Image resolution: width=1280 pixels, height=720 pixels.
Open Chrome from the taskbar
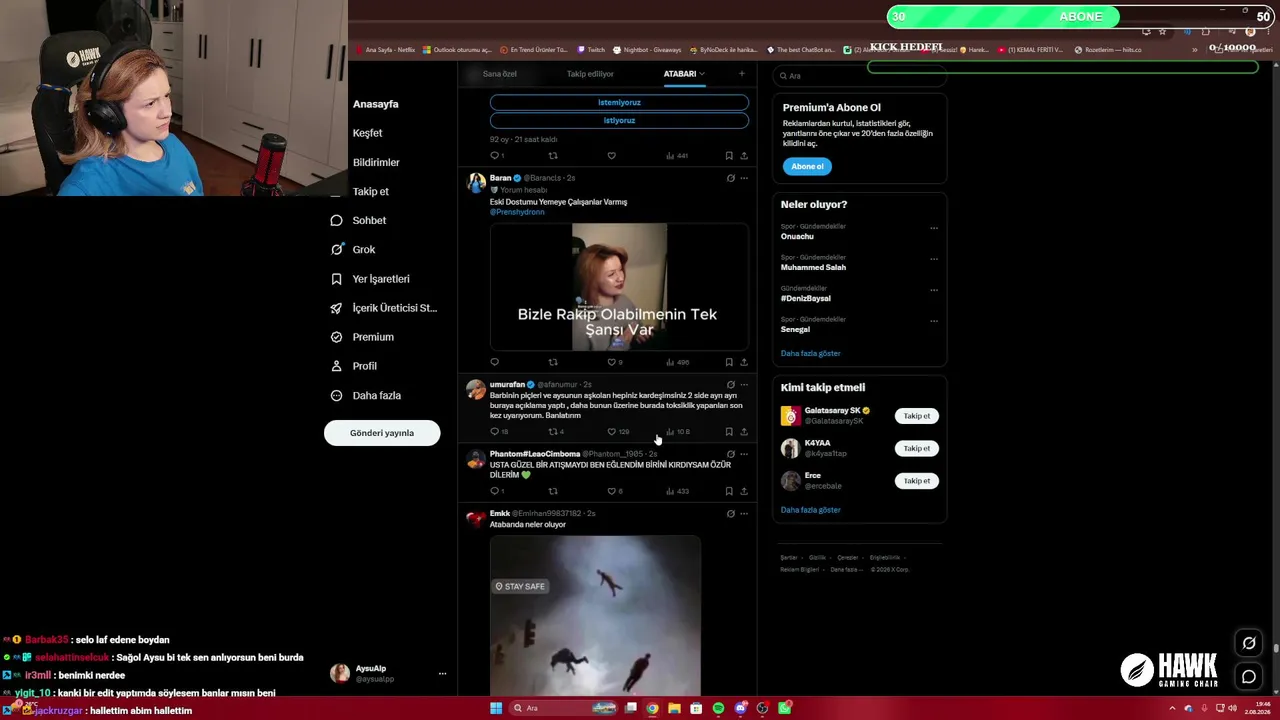click(x=652, y=708)
